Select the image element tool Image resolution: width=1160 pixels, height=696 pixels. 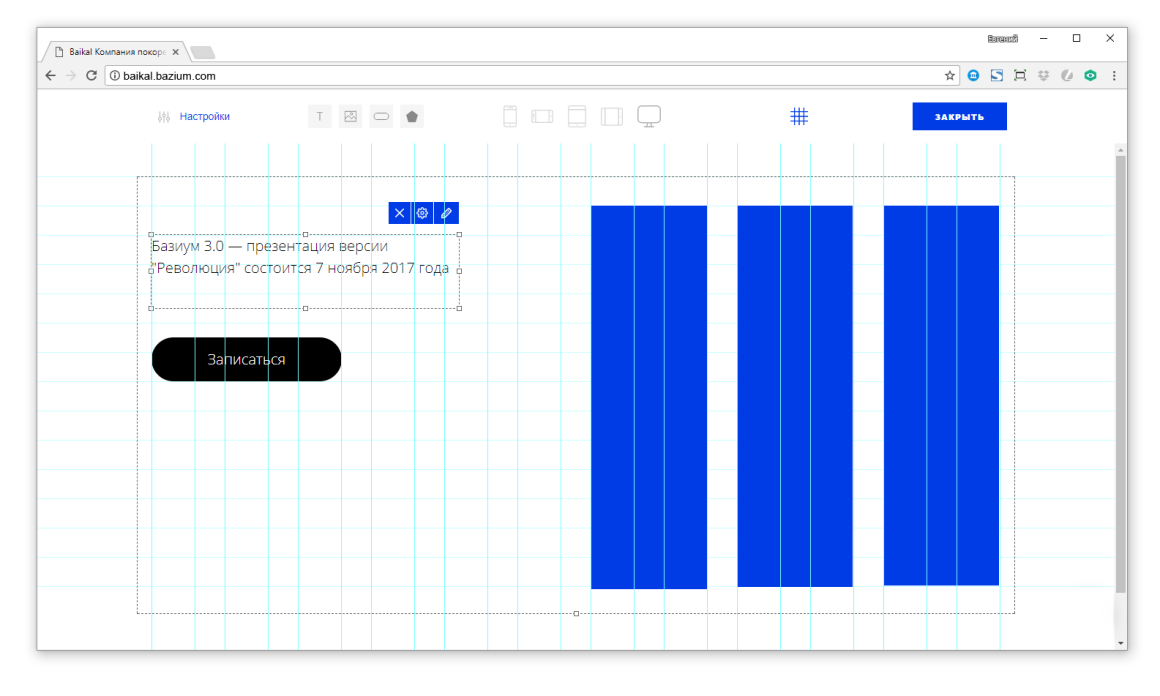click(x=351, y=116)
